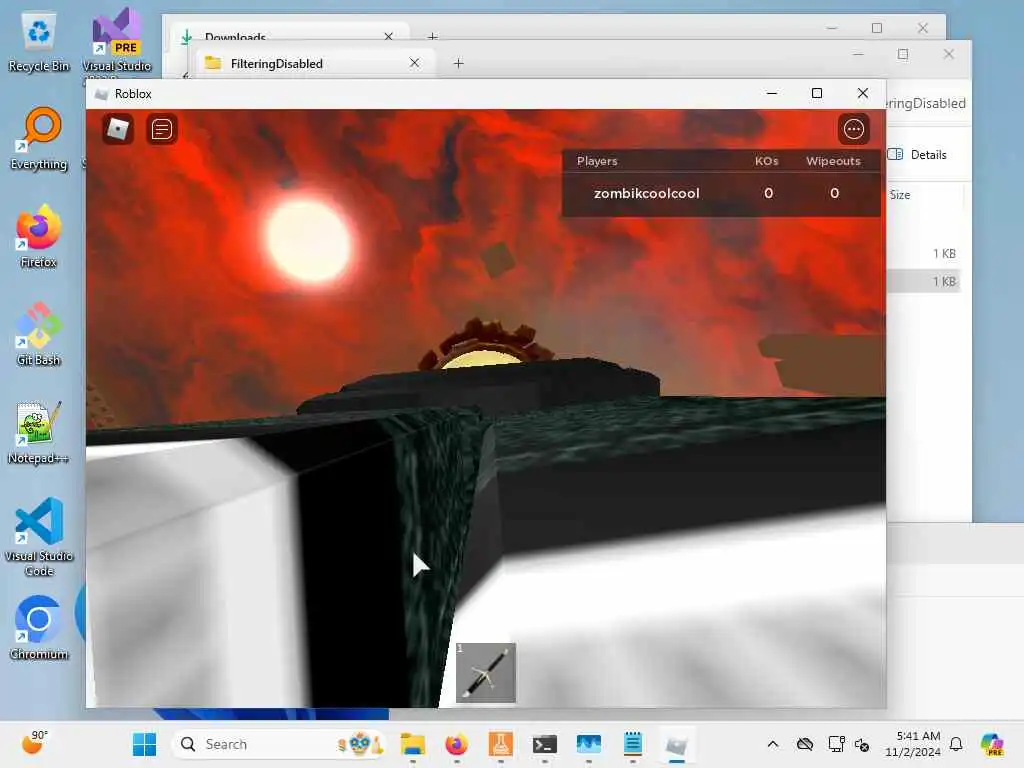Open the terminal app on the taskbar

pos(545,744)
